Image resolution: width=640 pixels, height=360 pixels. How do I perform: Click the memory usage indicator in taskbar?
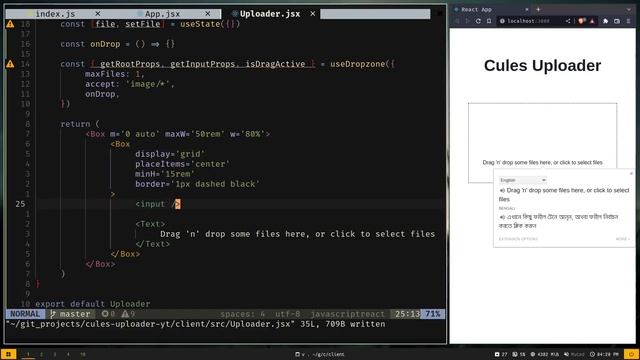(x=545, y=354)
